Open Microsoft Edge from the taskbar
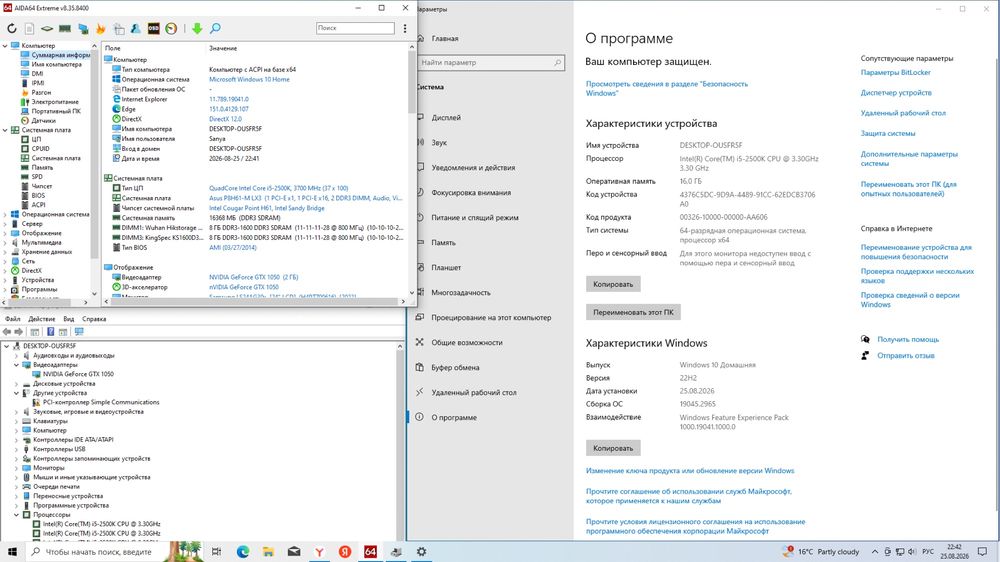 243,552
